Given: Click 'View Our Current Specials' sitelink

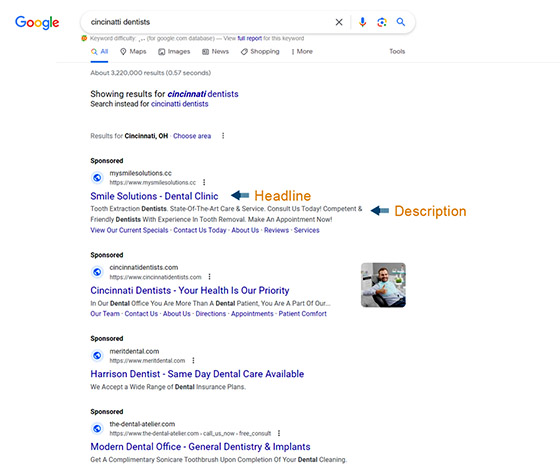Looking at the screenshot, I should point(129,230).
